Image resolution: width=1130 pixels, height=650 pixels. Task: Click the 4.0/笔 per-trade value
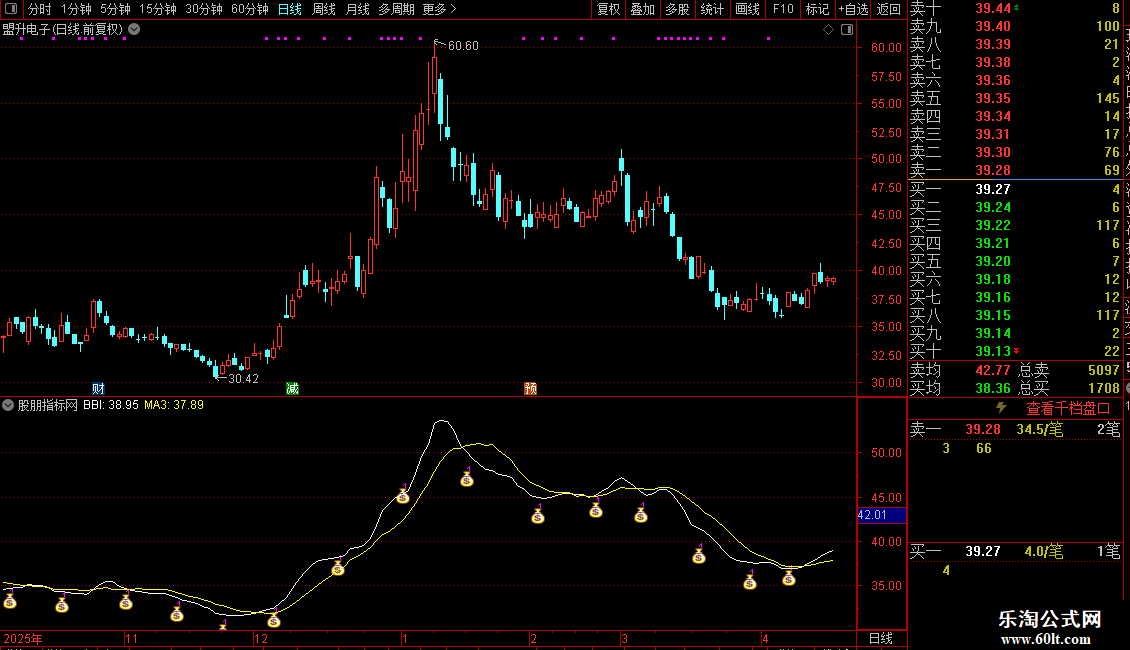1044,551
